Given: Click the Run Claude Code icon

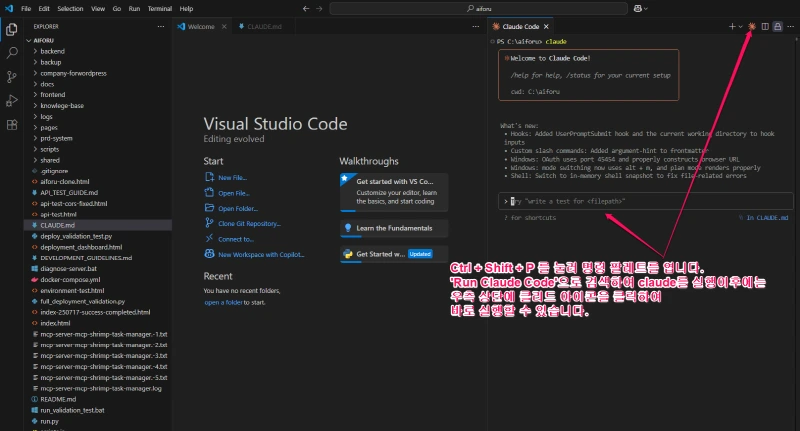Looking at the screenshot, I should (752, 27).
